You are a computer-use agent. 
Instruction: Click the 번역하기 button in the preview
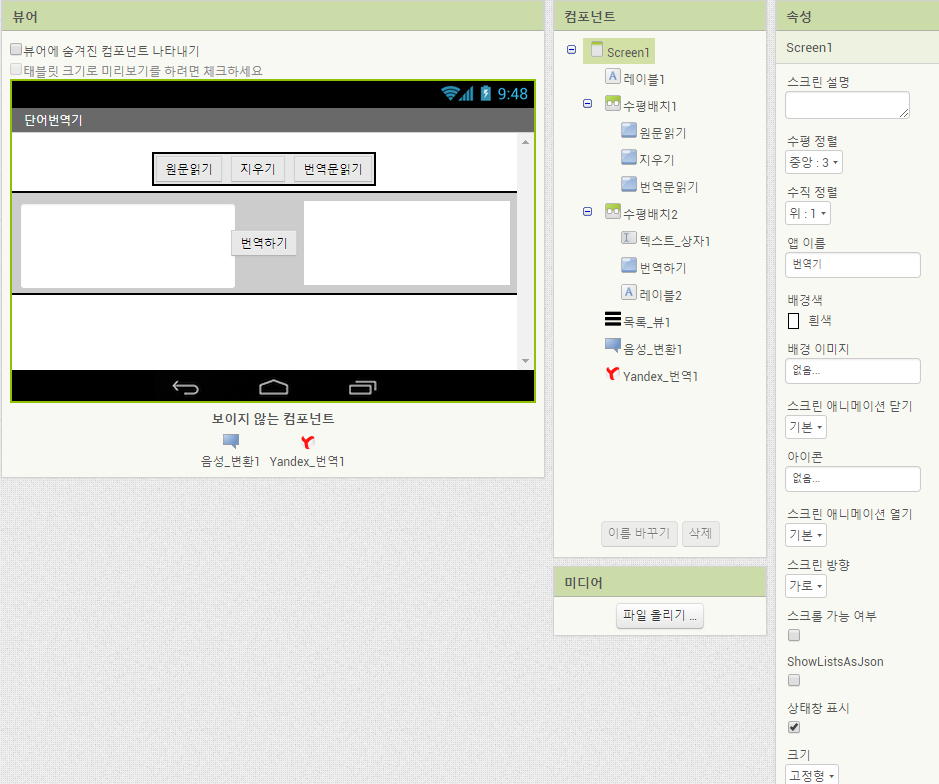pos(264,243)
